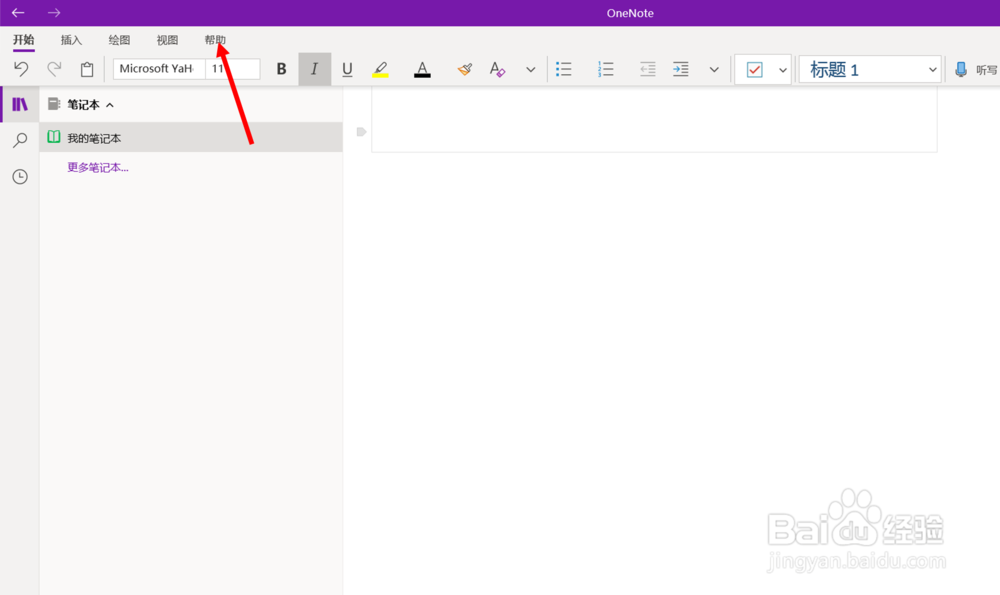
Task: Show notebooks navigation pane icon
Action: click(20, 104)
